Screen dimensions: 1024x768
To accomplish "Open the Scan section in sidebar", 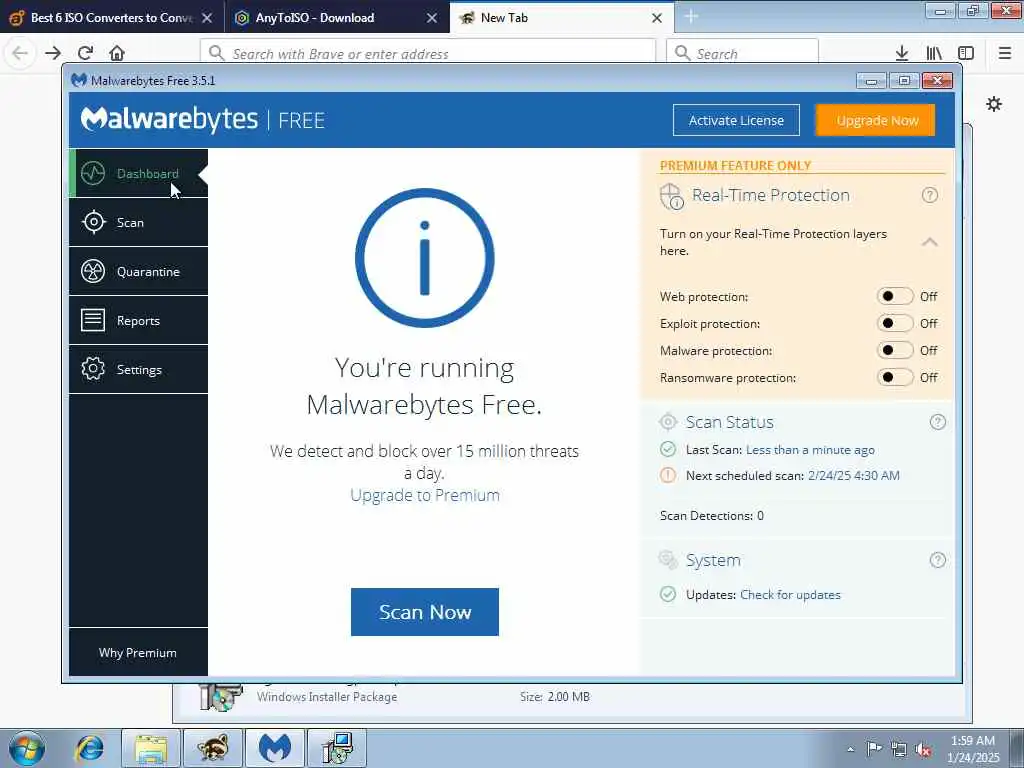I will pyautogui.click(x=138, y=222).
